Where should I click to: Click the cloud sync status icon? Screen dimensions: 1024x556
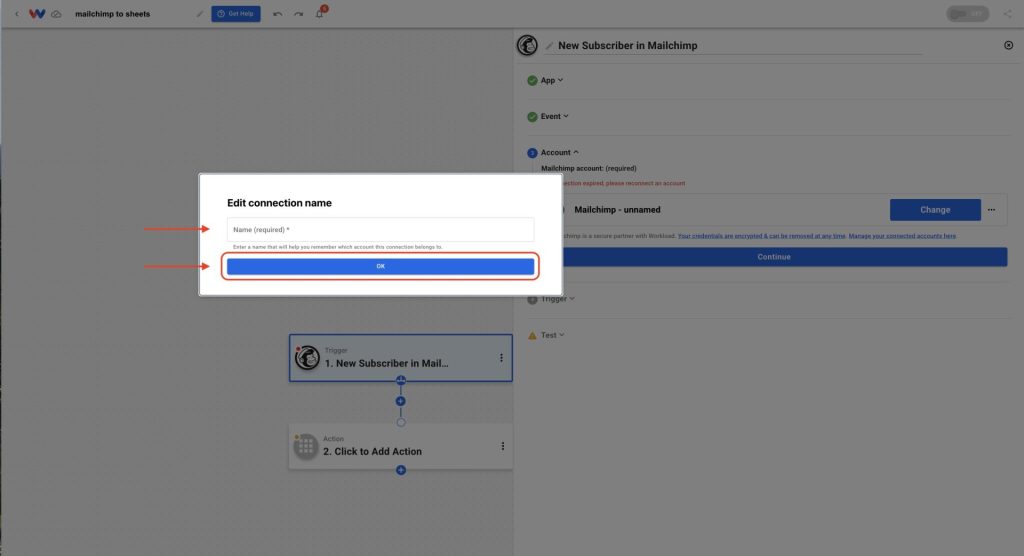(56, 14)
